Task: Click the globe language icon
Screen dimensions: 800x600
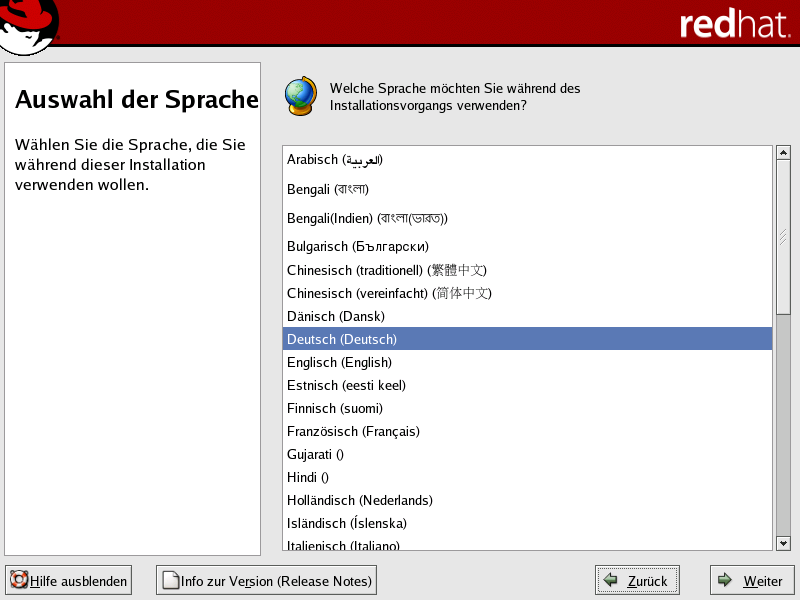Action: pos(300,95)
